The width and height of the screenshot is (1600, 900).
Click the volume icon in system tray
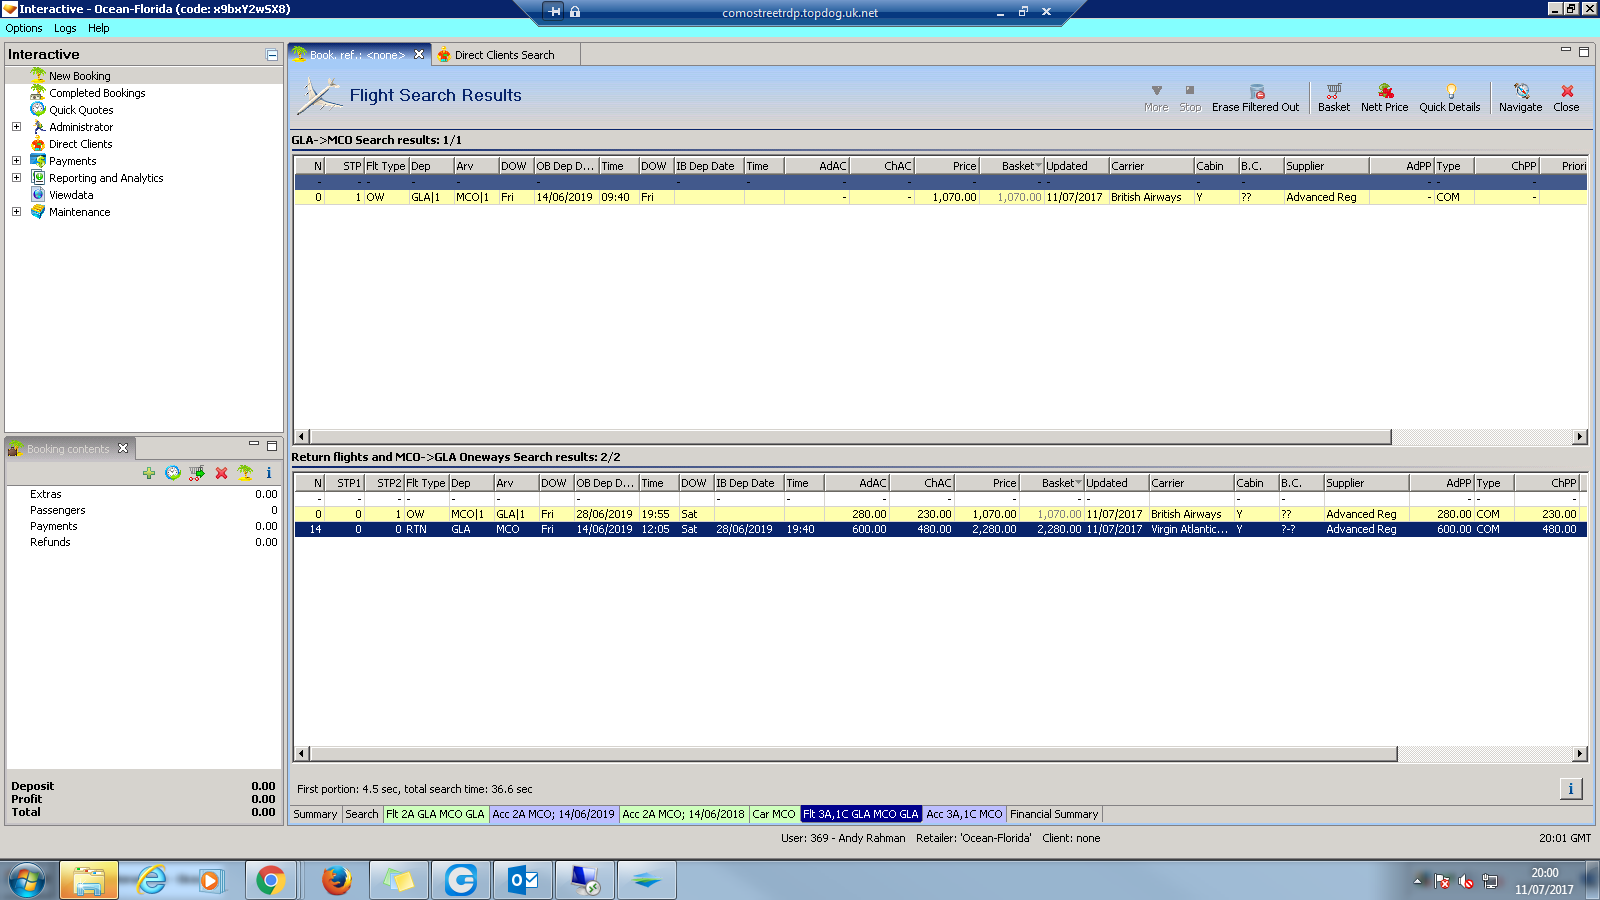tap(1466, 881)
